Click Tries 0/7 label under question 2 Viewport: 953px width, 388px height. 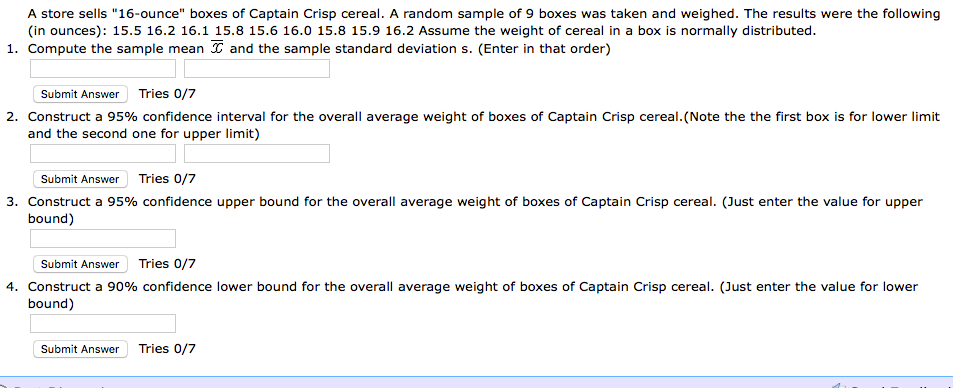click(167, 179)
